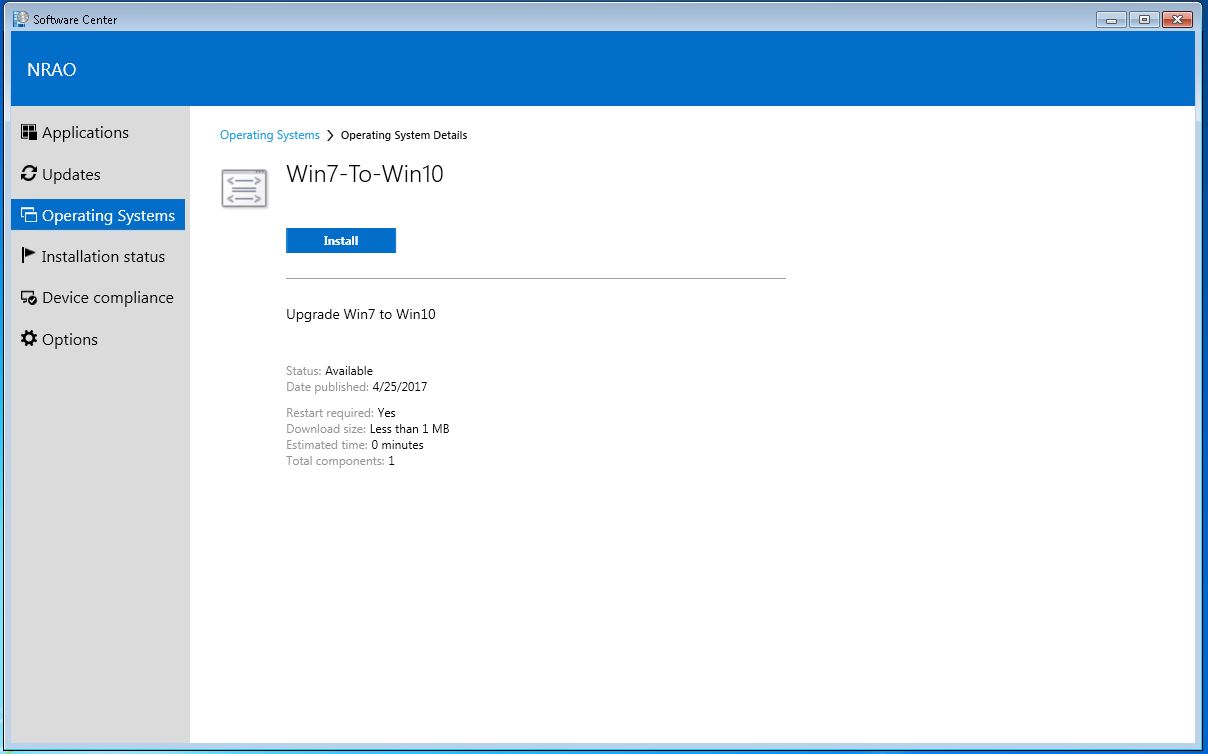This screenshot has height=754, width=1208.
Task: Close the Software Center window
Action: click(1177, 19)
